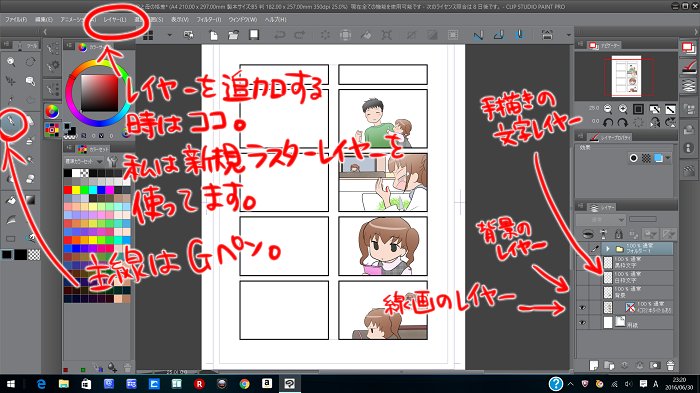
Task: Open CLIP STUDIO grid icon in command bar
Action: pos(148,35)
